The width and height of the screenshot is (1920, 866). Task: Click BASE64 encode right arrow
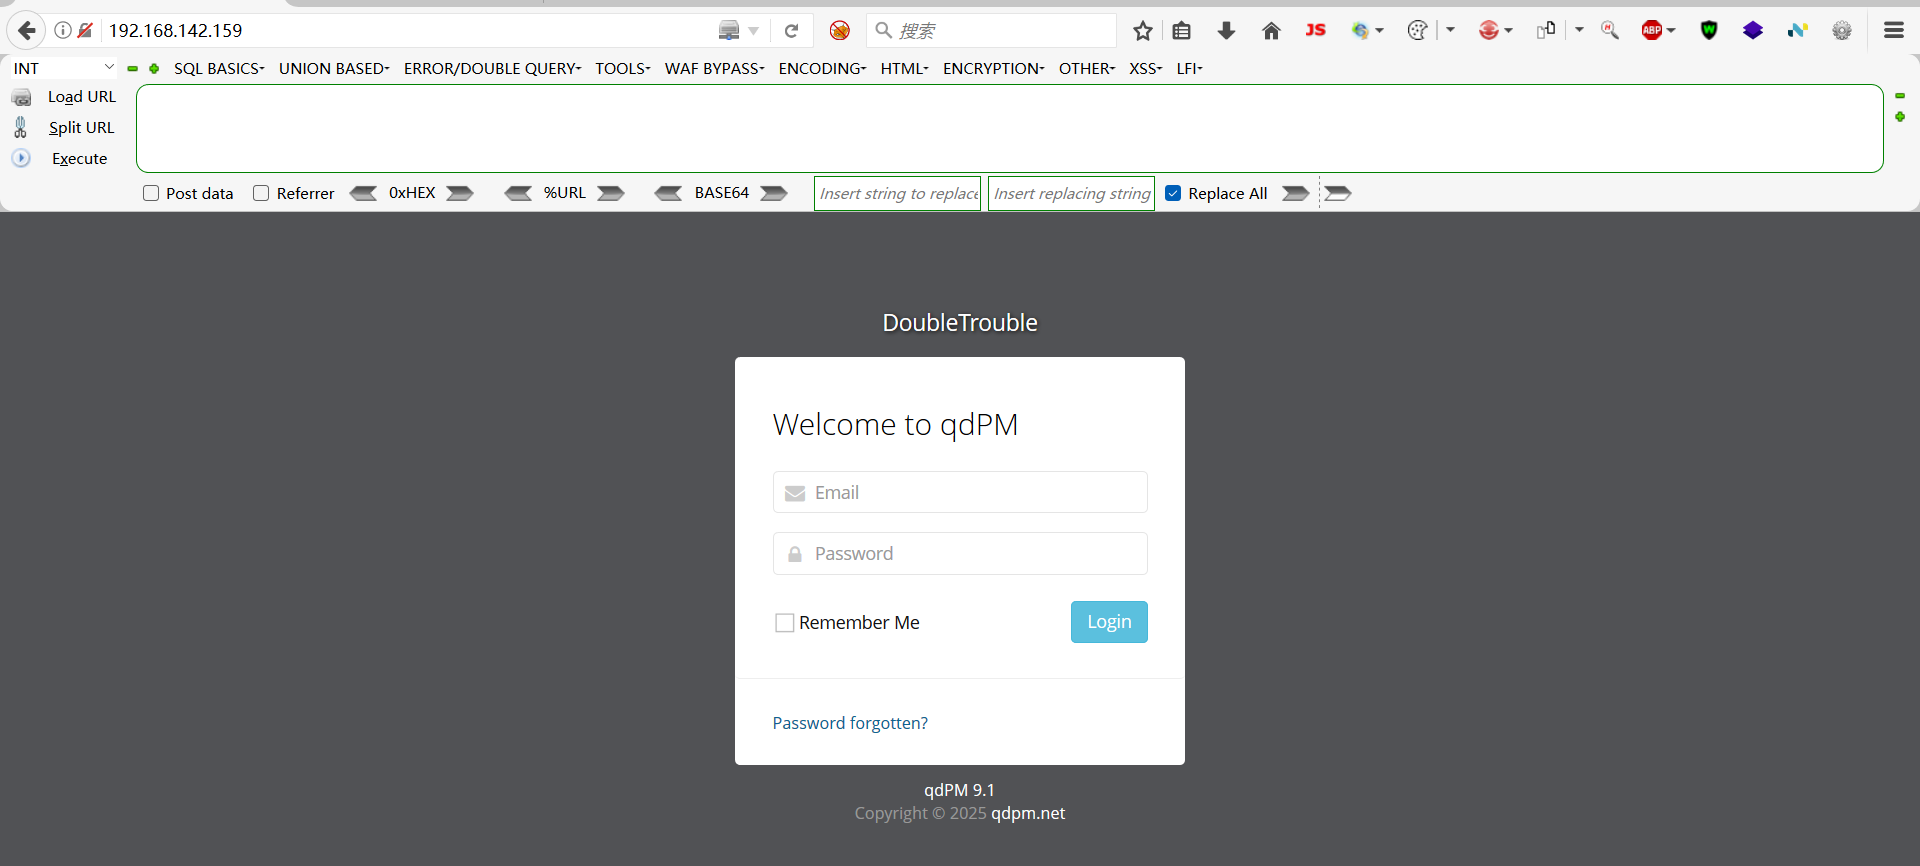coord(774,193)
